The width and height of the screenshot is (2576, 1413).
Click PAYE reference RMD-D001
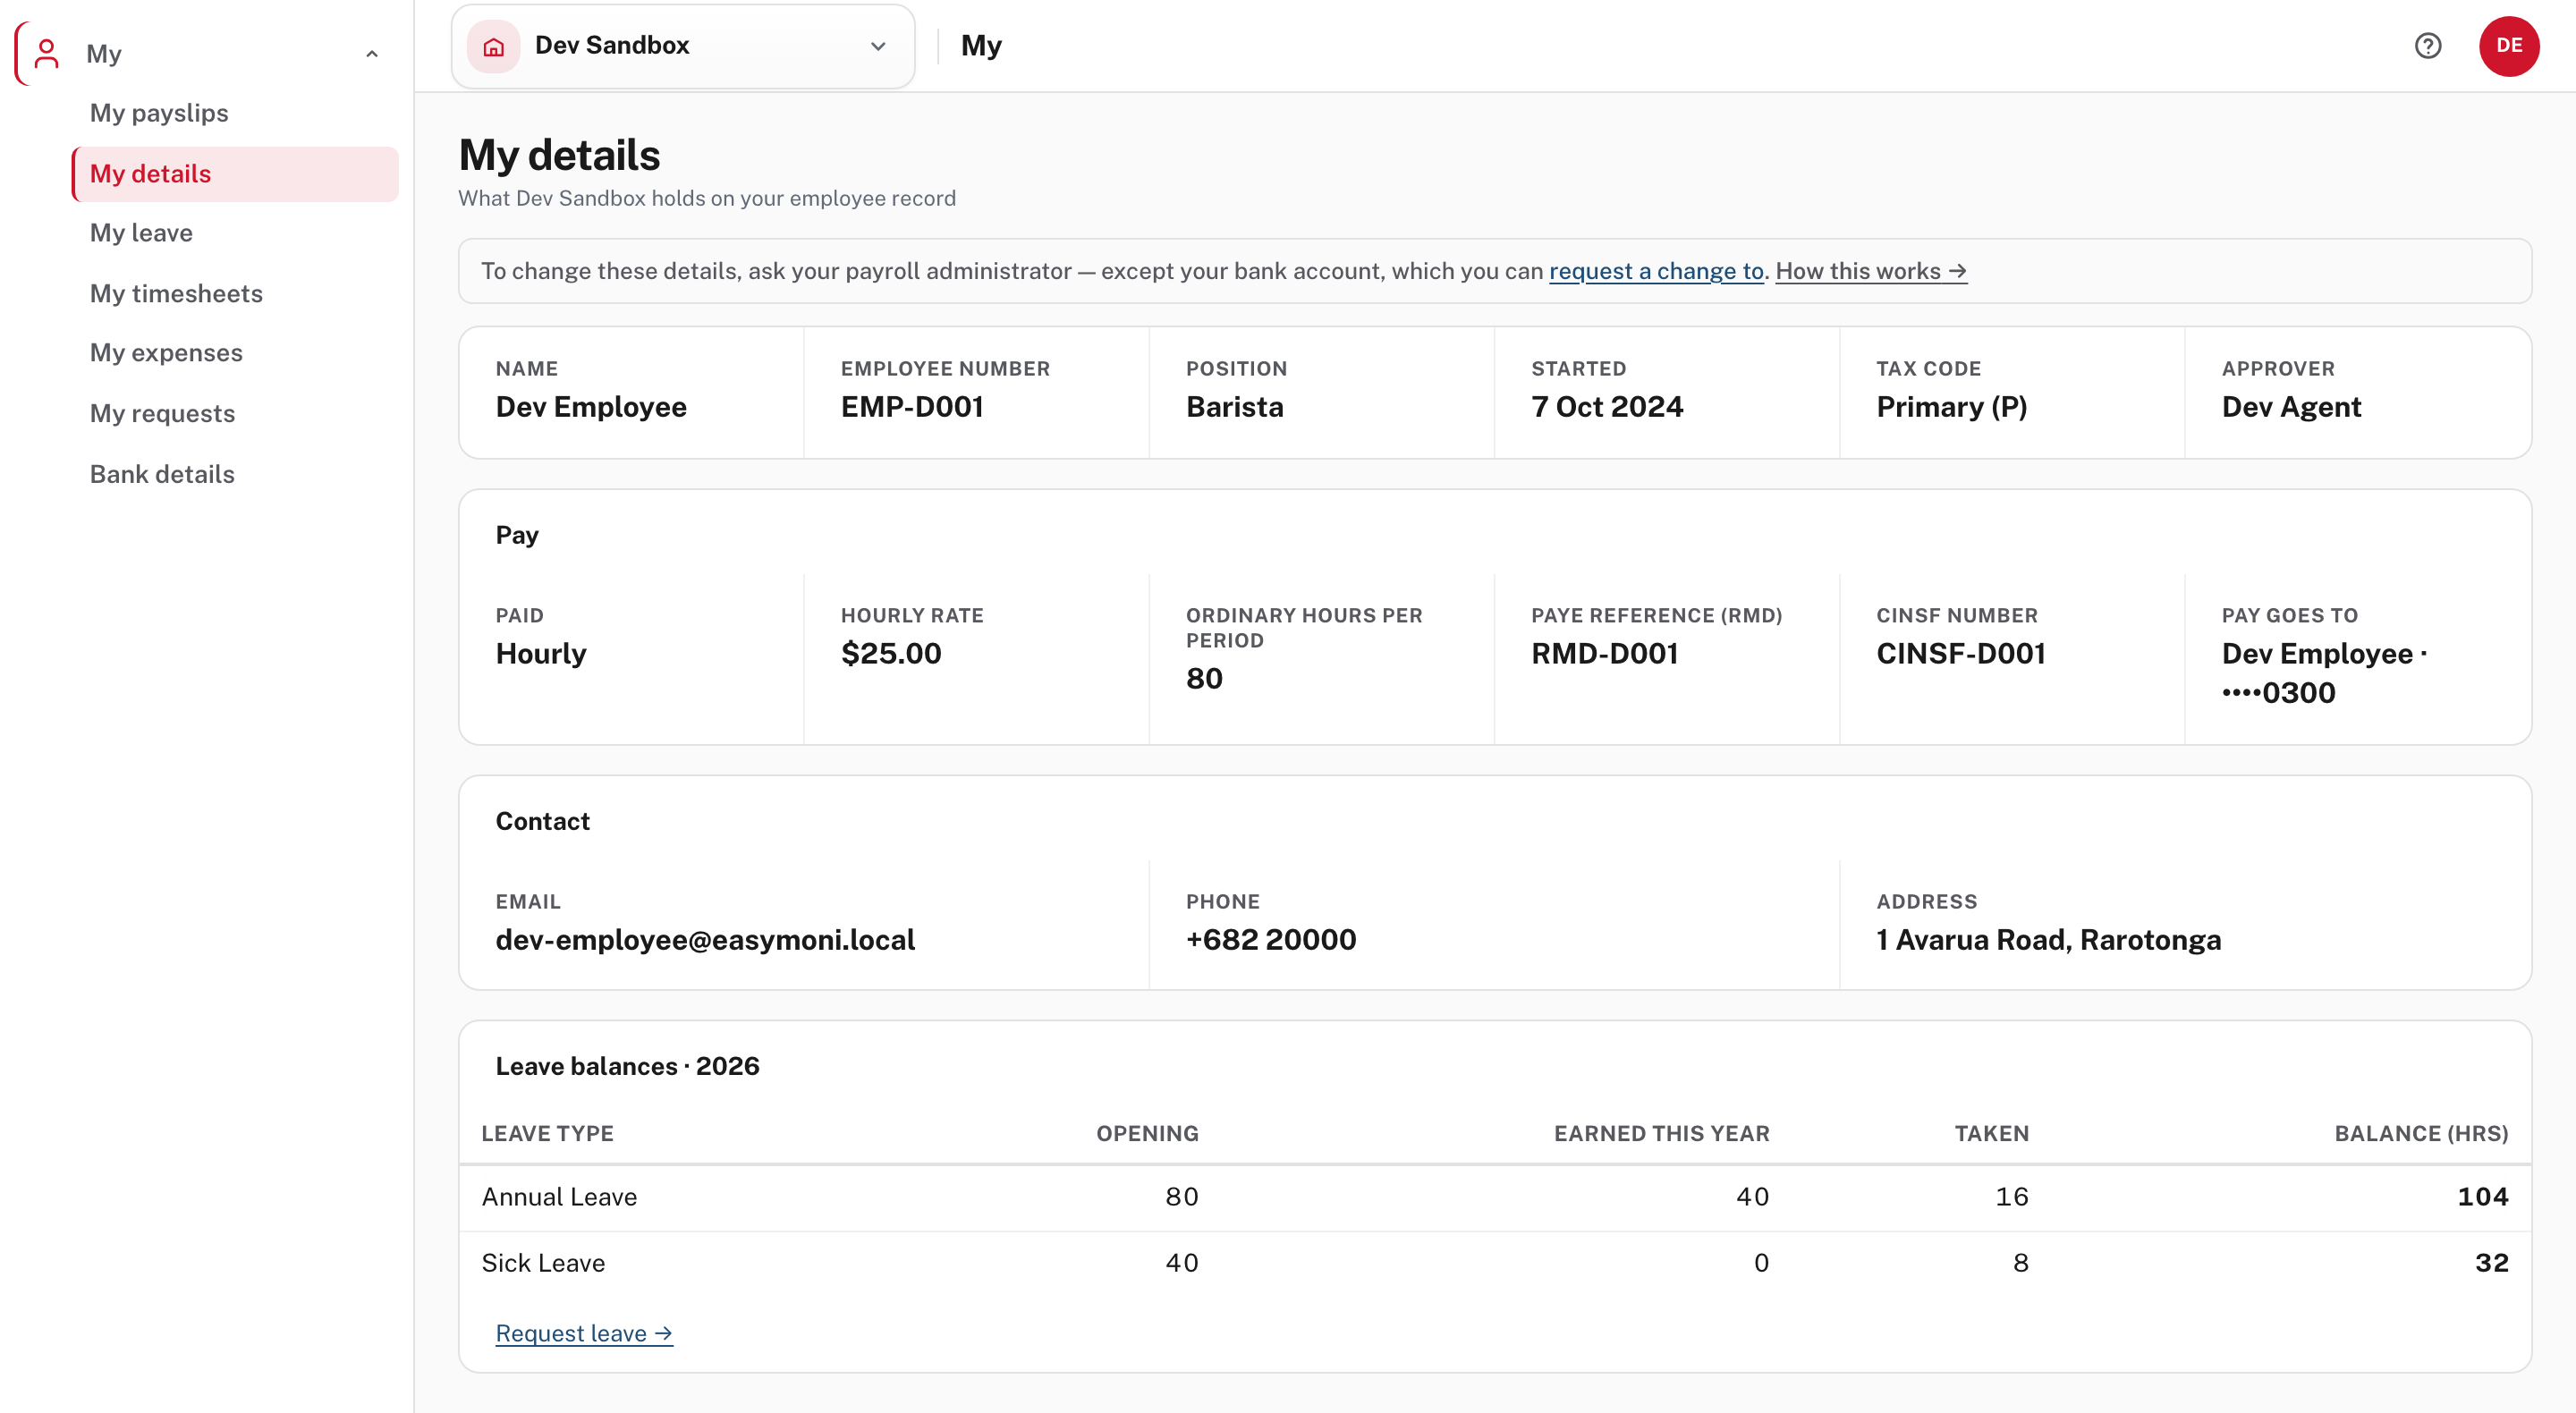[1605, 654]
